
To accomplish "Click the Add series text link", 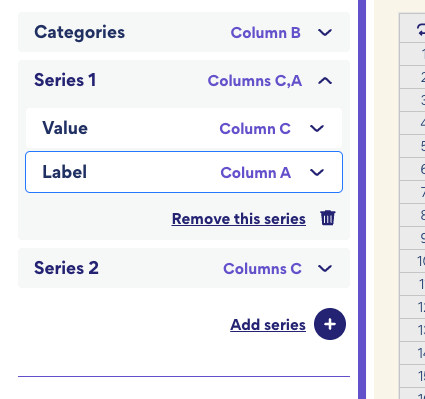I will [268, 325].
